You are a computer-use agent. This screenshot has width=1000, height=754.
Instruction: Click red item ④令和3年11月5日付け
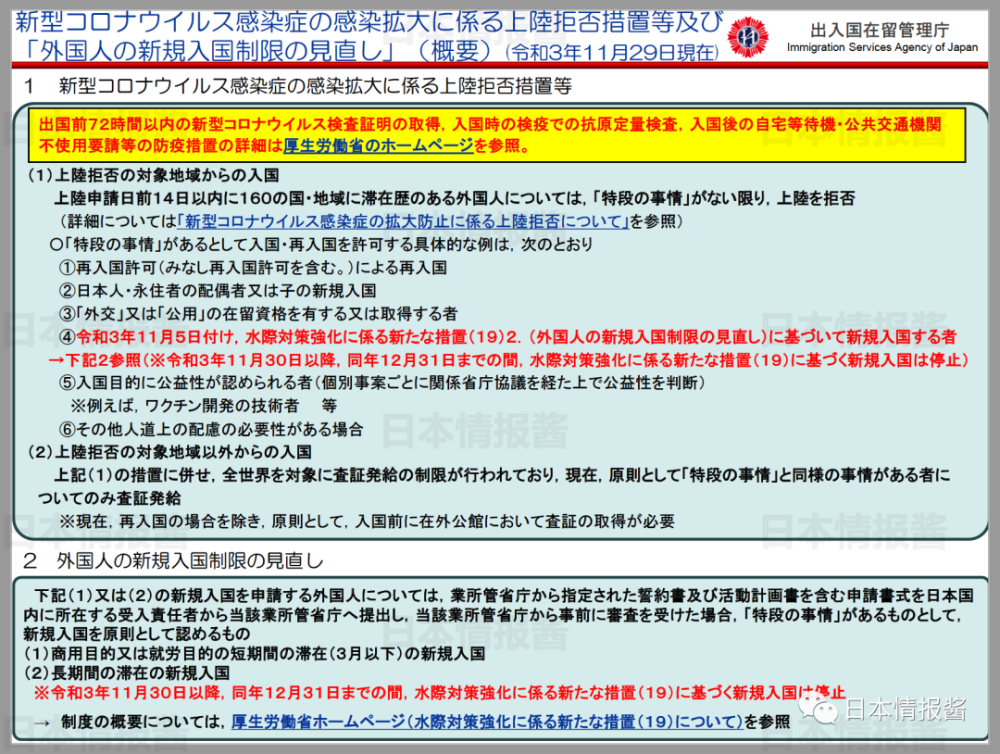tap(508, 337)
